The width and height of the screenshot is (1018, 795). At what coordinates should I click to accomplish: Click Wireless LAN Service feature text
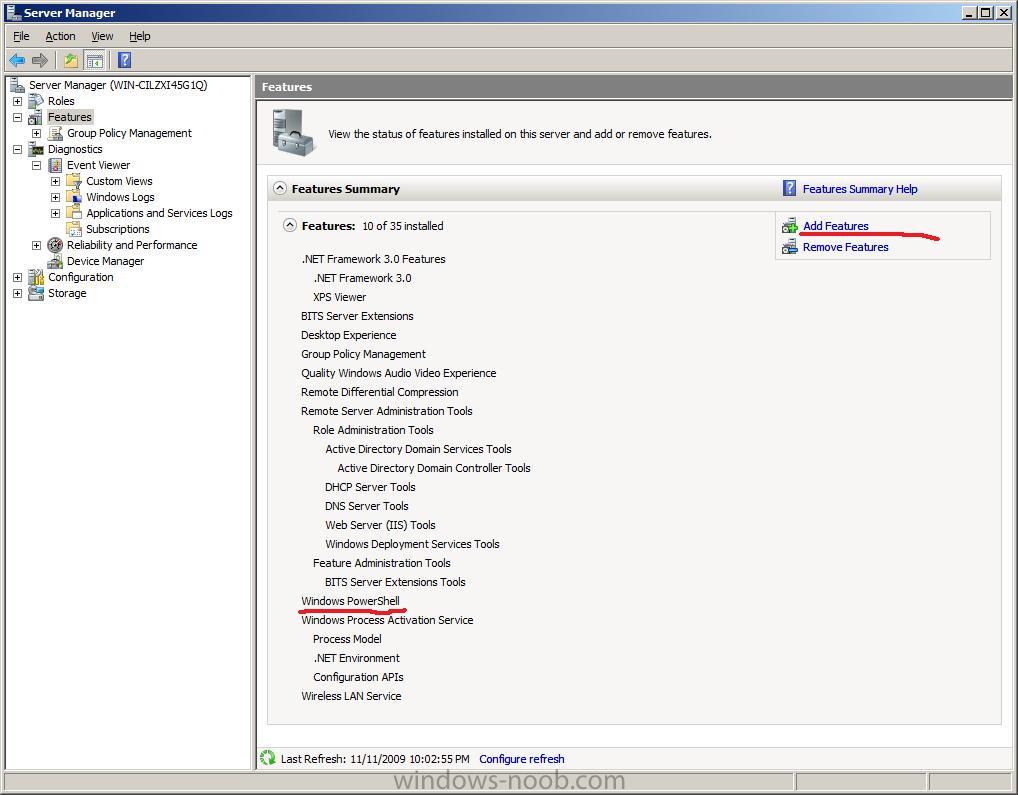point(351,696)
